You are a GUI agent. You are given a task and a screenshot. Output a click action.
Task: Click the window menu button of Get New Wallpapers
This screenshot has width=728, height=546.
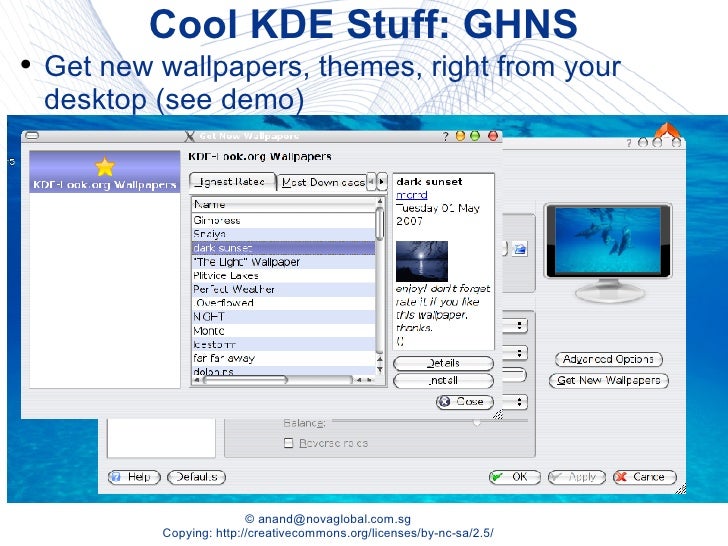tap(32, 136)
